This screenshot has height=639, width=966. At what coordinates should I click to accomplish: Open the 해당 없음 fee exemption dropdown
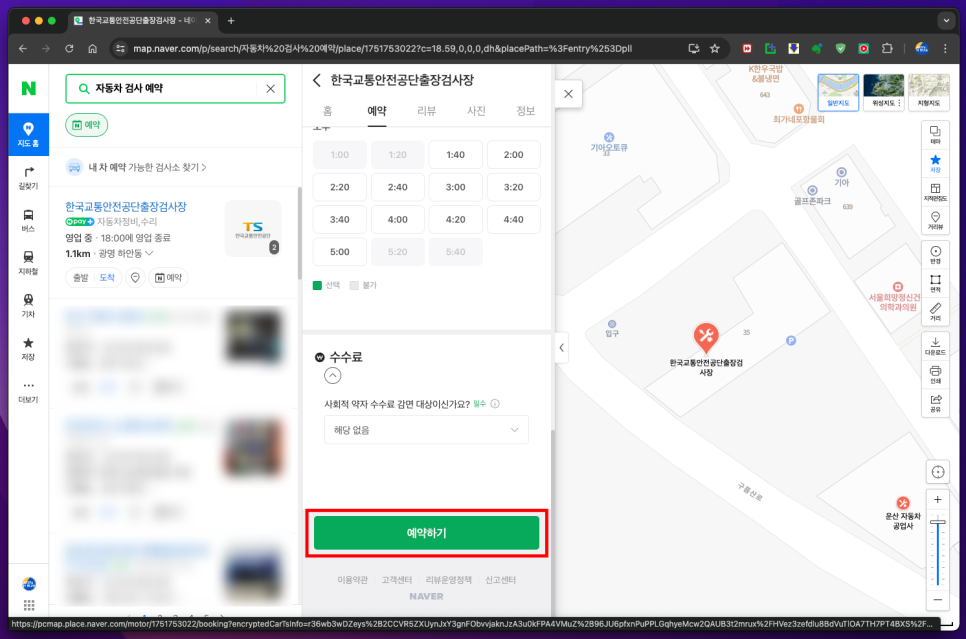(426, 430)
